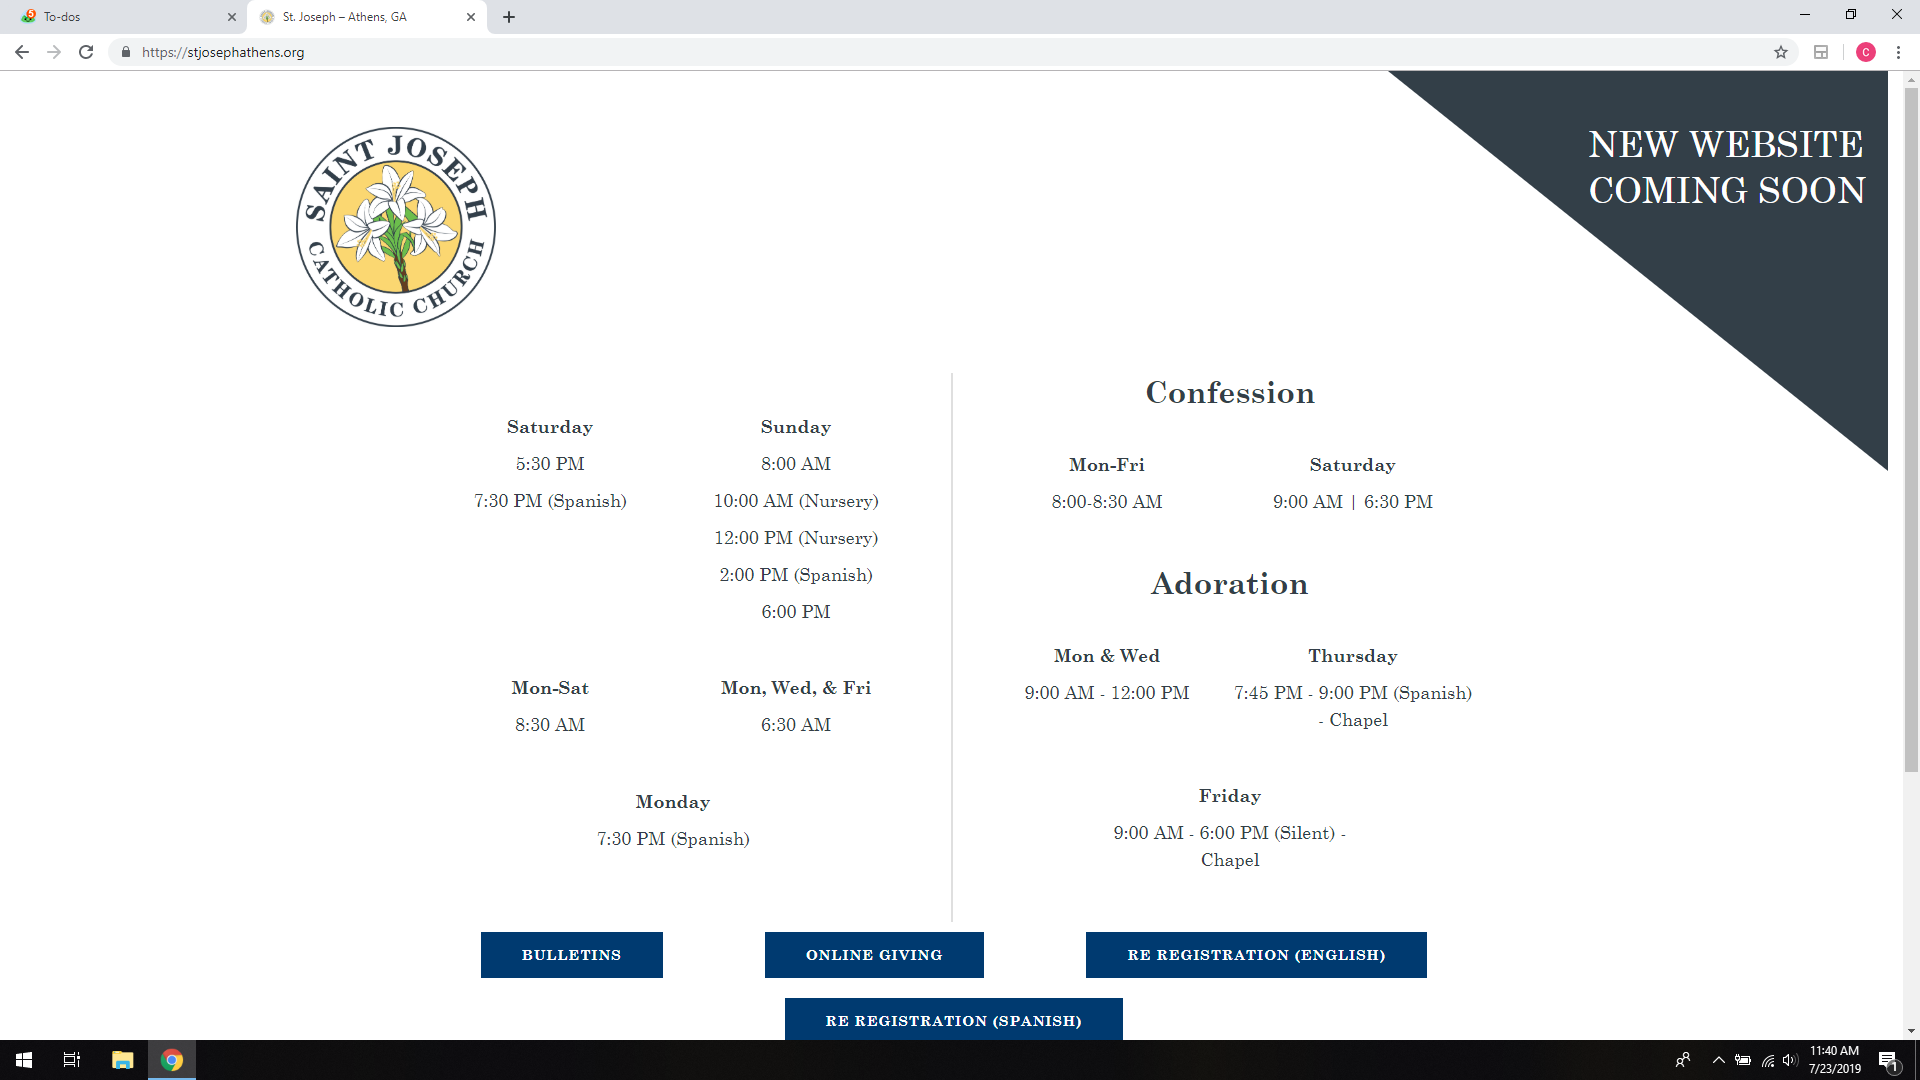
Task: Open the Windows notification center
Action: pyautogui.click(x=1888, y=1060)
